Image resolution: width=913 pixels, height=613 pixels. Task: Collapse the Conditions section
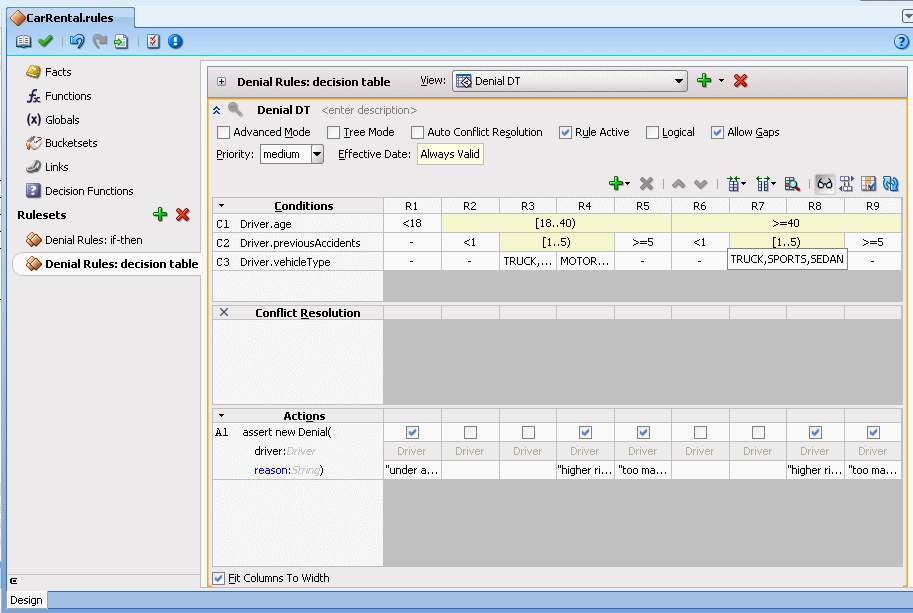click(222, 205)
